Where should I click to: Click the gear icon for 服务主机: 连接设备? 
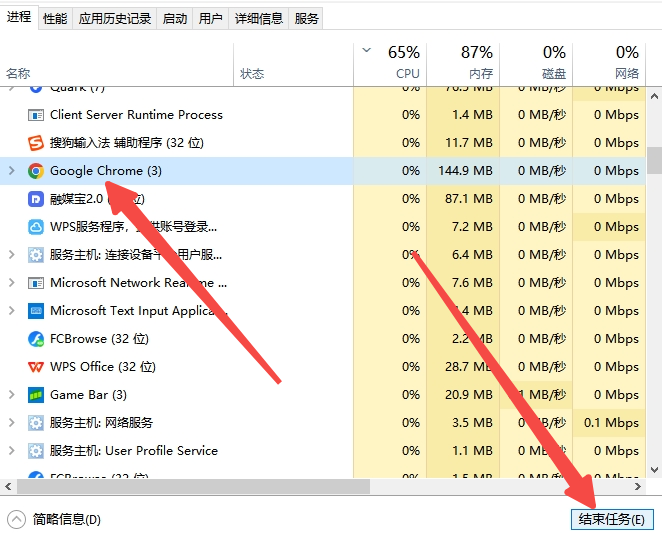(36, 255)
